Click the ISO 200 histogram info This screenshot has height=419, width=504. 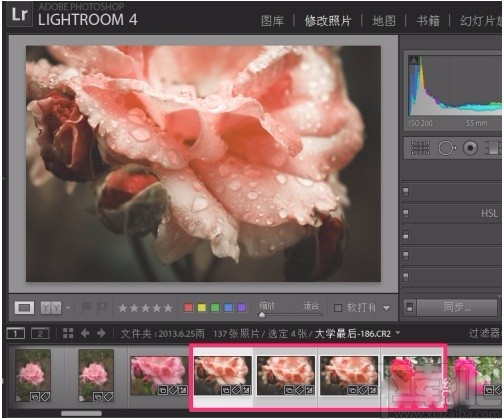pyautogui.click(x=421, y=123)
